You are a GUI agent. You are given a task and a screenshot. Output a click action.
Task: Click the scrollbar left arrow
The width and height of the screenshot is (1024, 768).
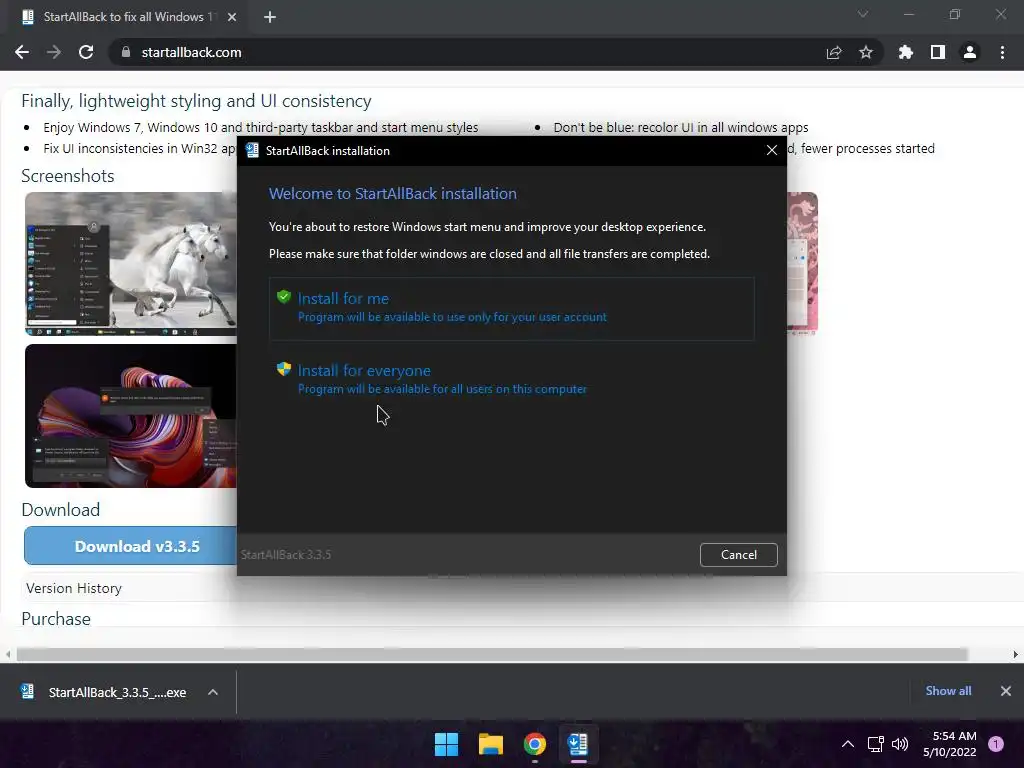click(8, 654)
